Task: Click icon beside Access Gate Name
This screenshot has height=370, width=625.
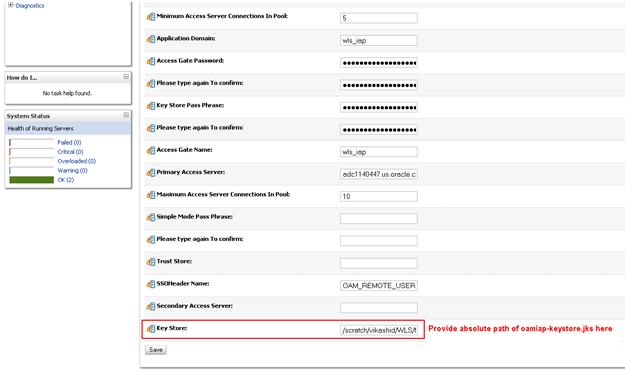Action: pos(151,151)
